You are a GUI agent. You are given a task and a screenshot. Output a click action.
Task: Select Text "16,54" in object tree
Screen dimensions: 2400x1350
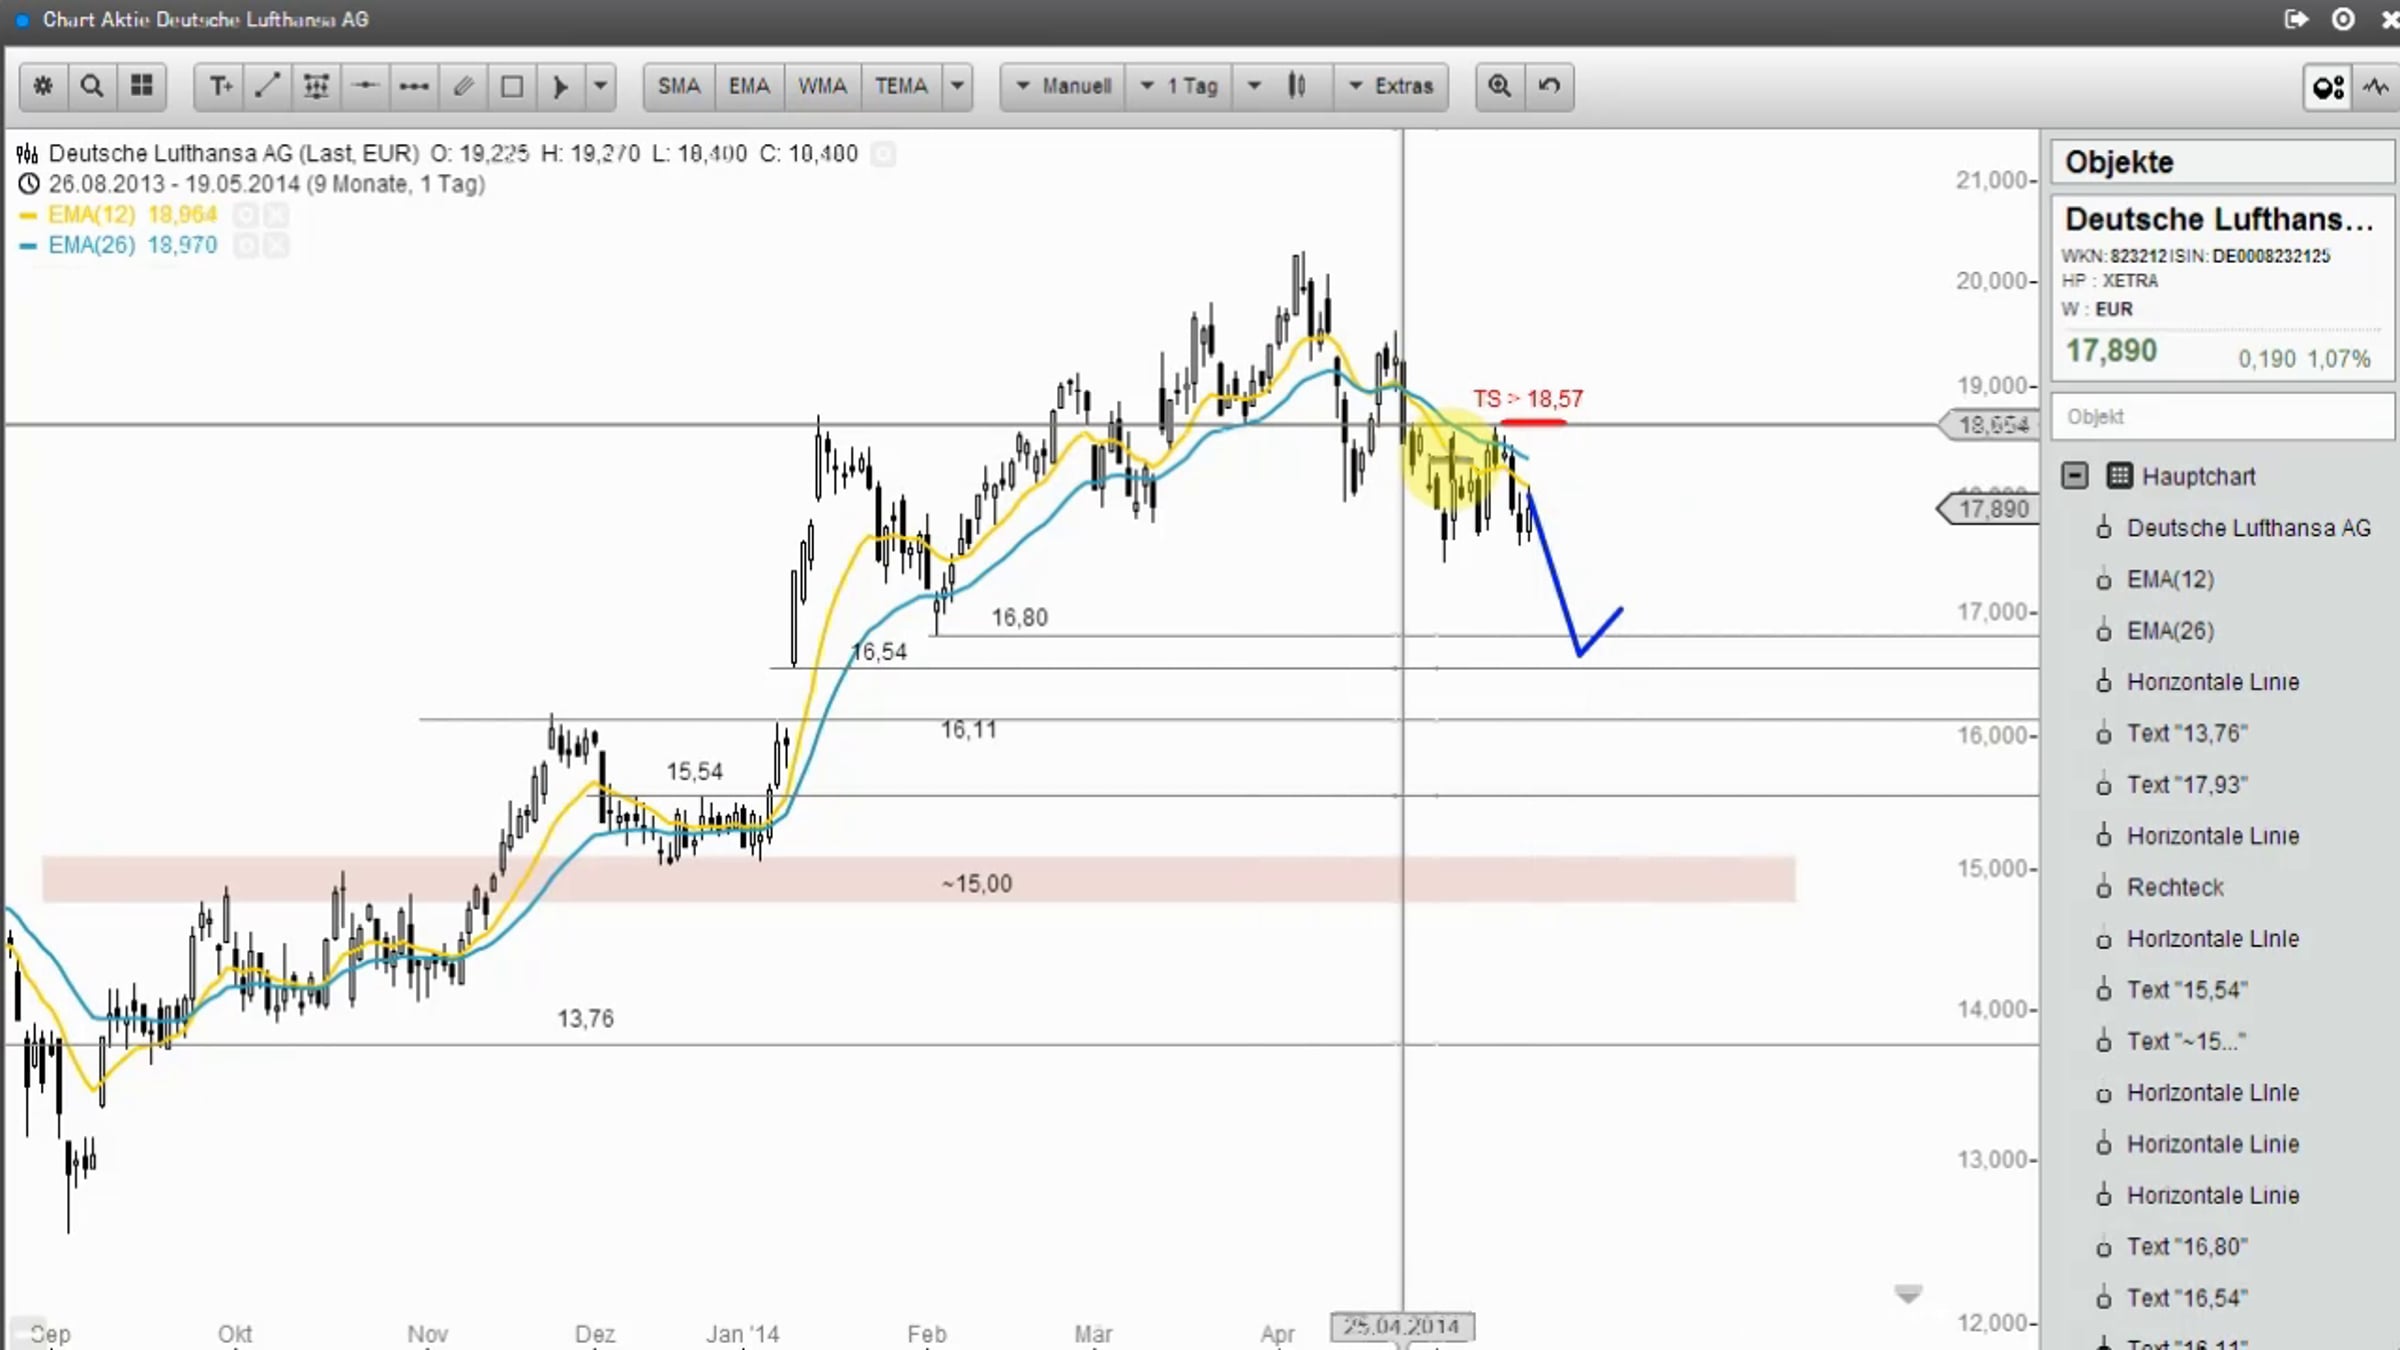click(x=2187, y=1298)
